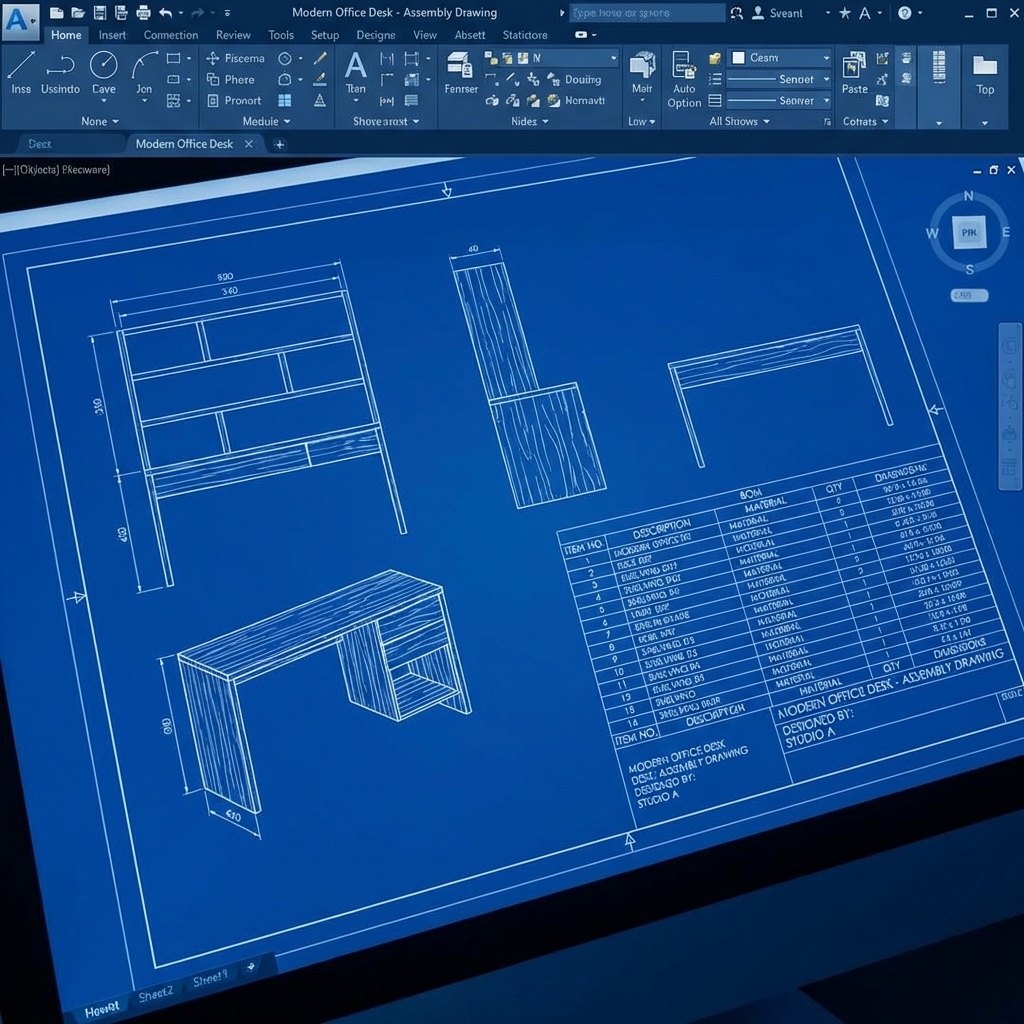1024x1024 pixels.
Task: Choose the Circle drawing tool
Action: [104, 65]
